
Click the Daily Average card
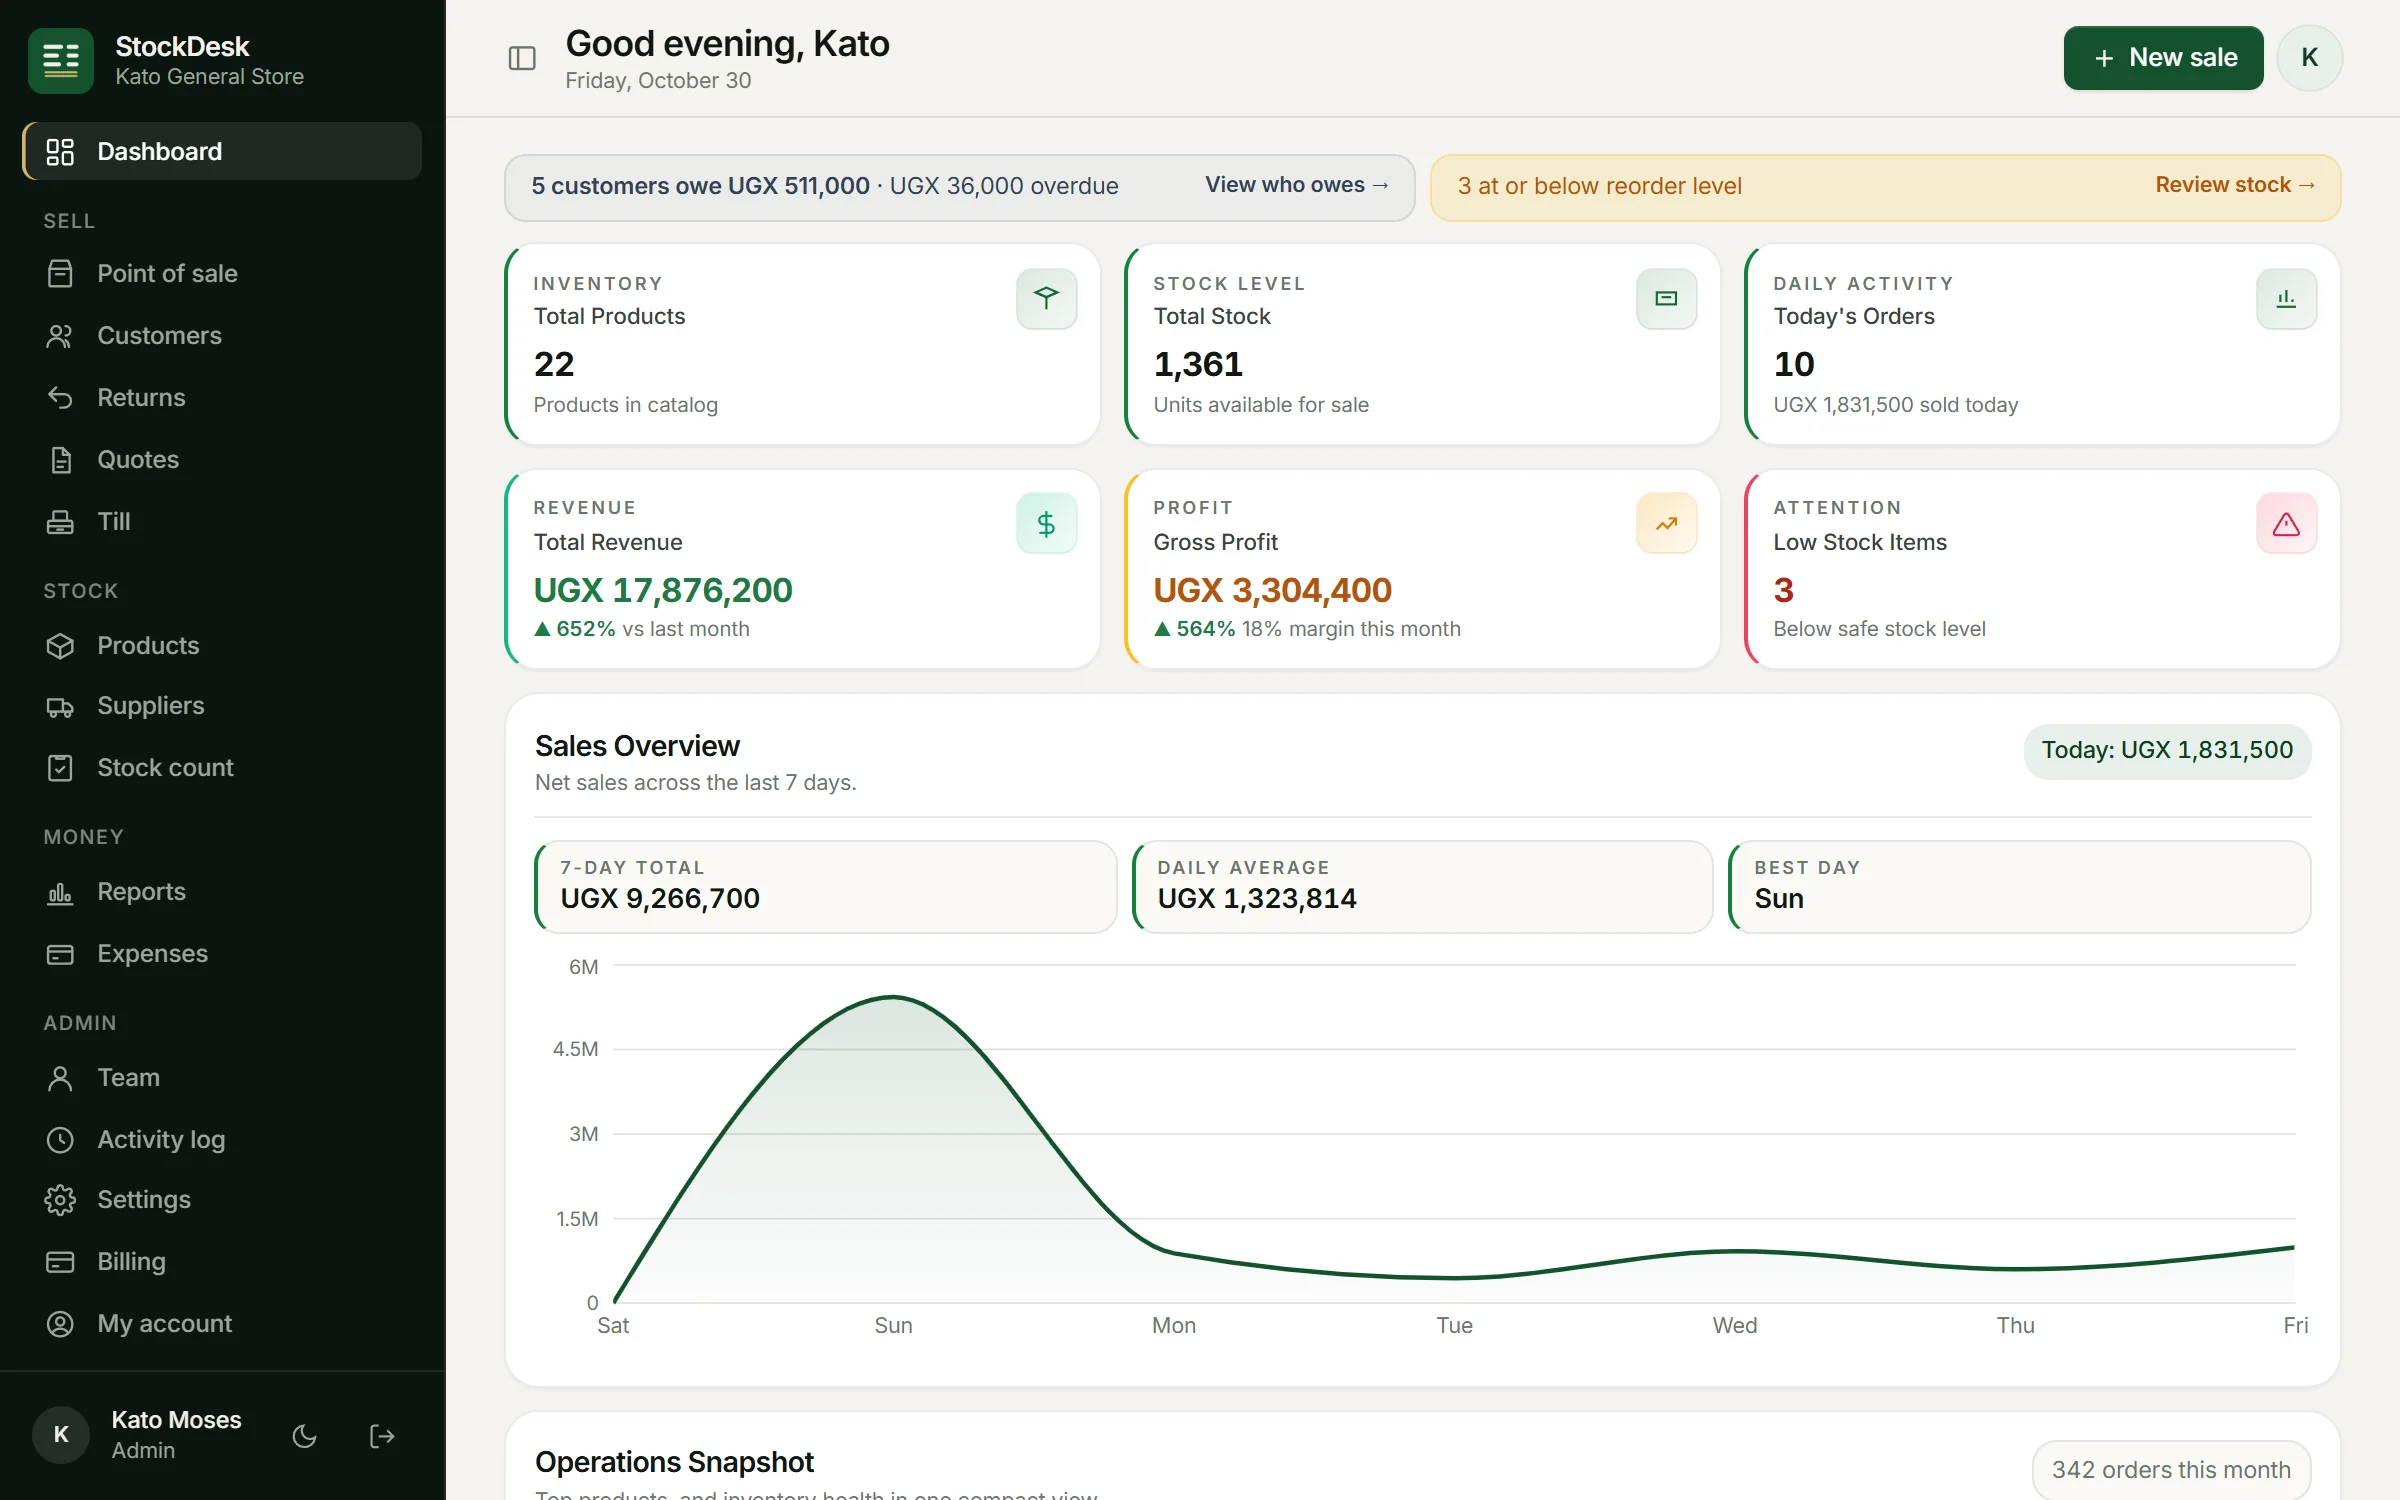(1422, 887)
